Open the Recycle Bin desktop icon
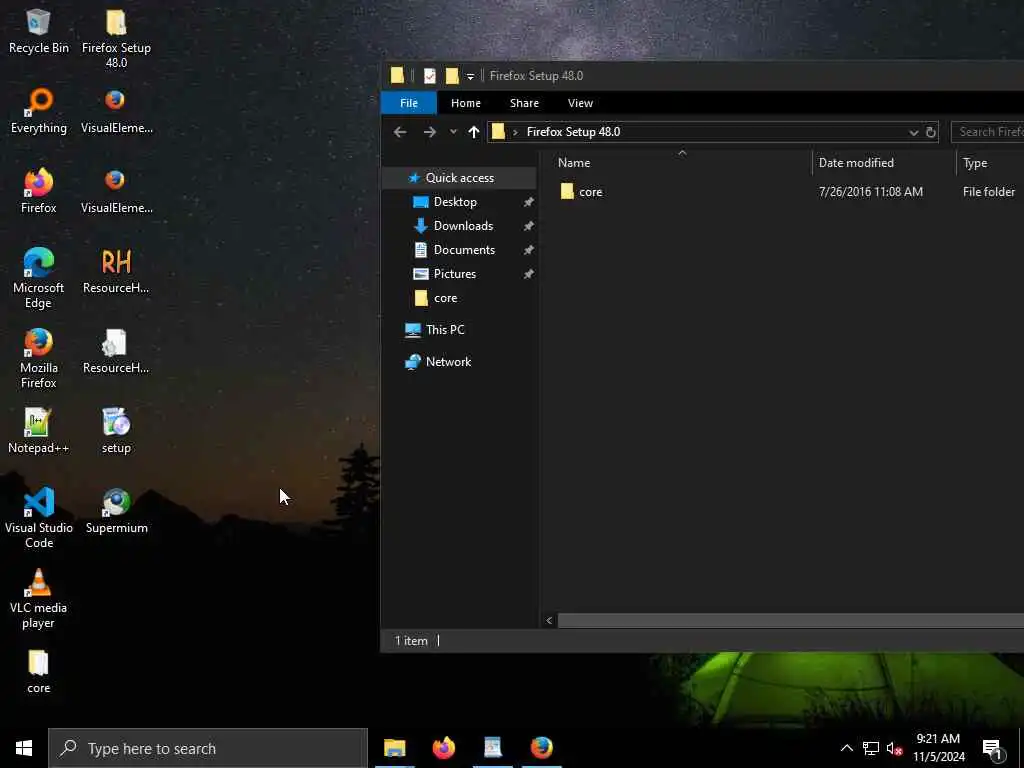Image resolution: width=1024 pixels, height=768 pixels. pyautogui.click(x=39, y=31)
